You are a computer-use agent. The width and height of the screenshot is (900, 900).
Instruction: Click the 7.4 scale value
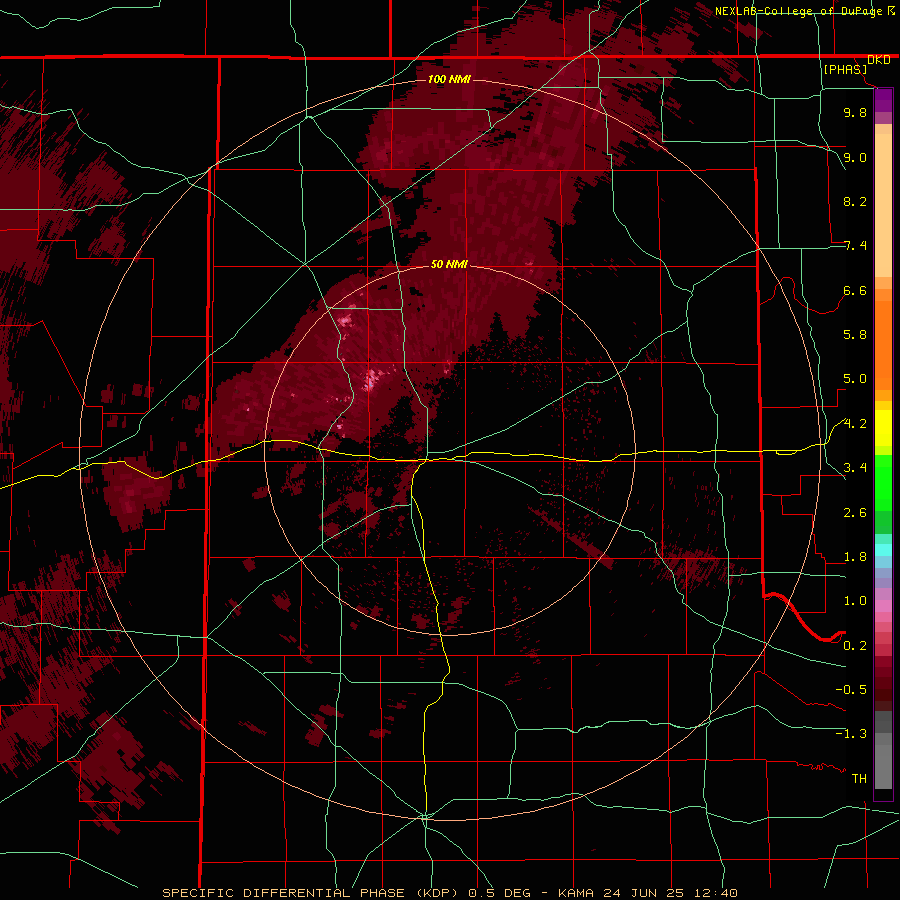point(855,246)
